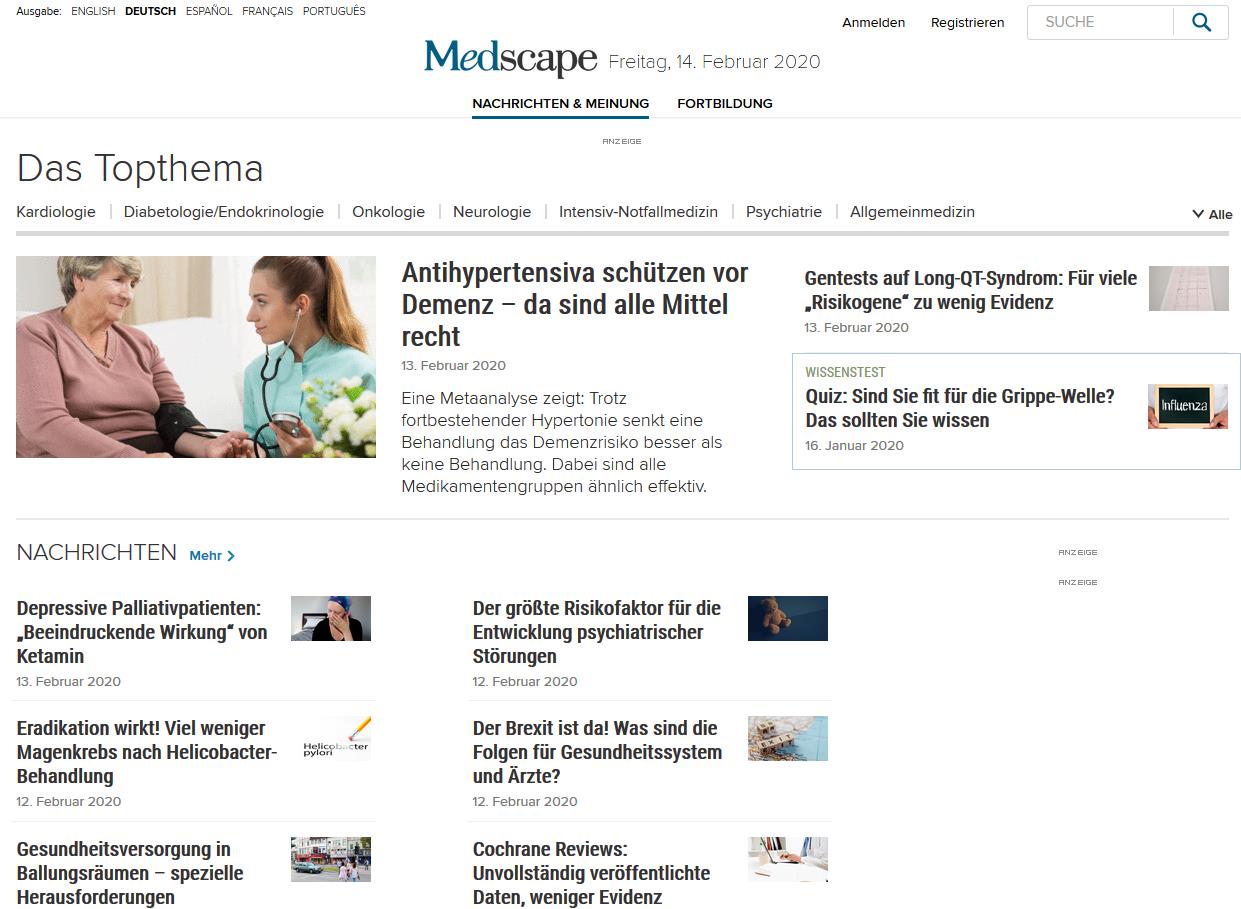Open the teddy bear article thumbnail
Viewport: 1241px width, 909px height.
788,618
